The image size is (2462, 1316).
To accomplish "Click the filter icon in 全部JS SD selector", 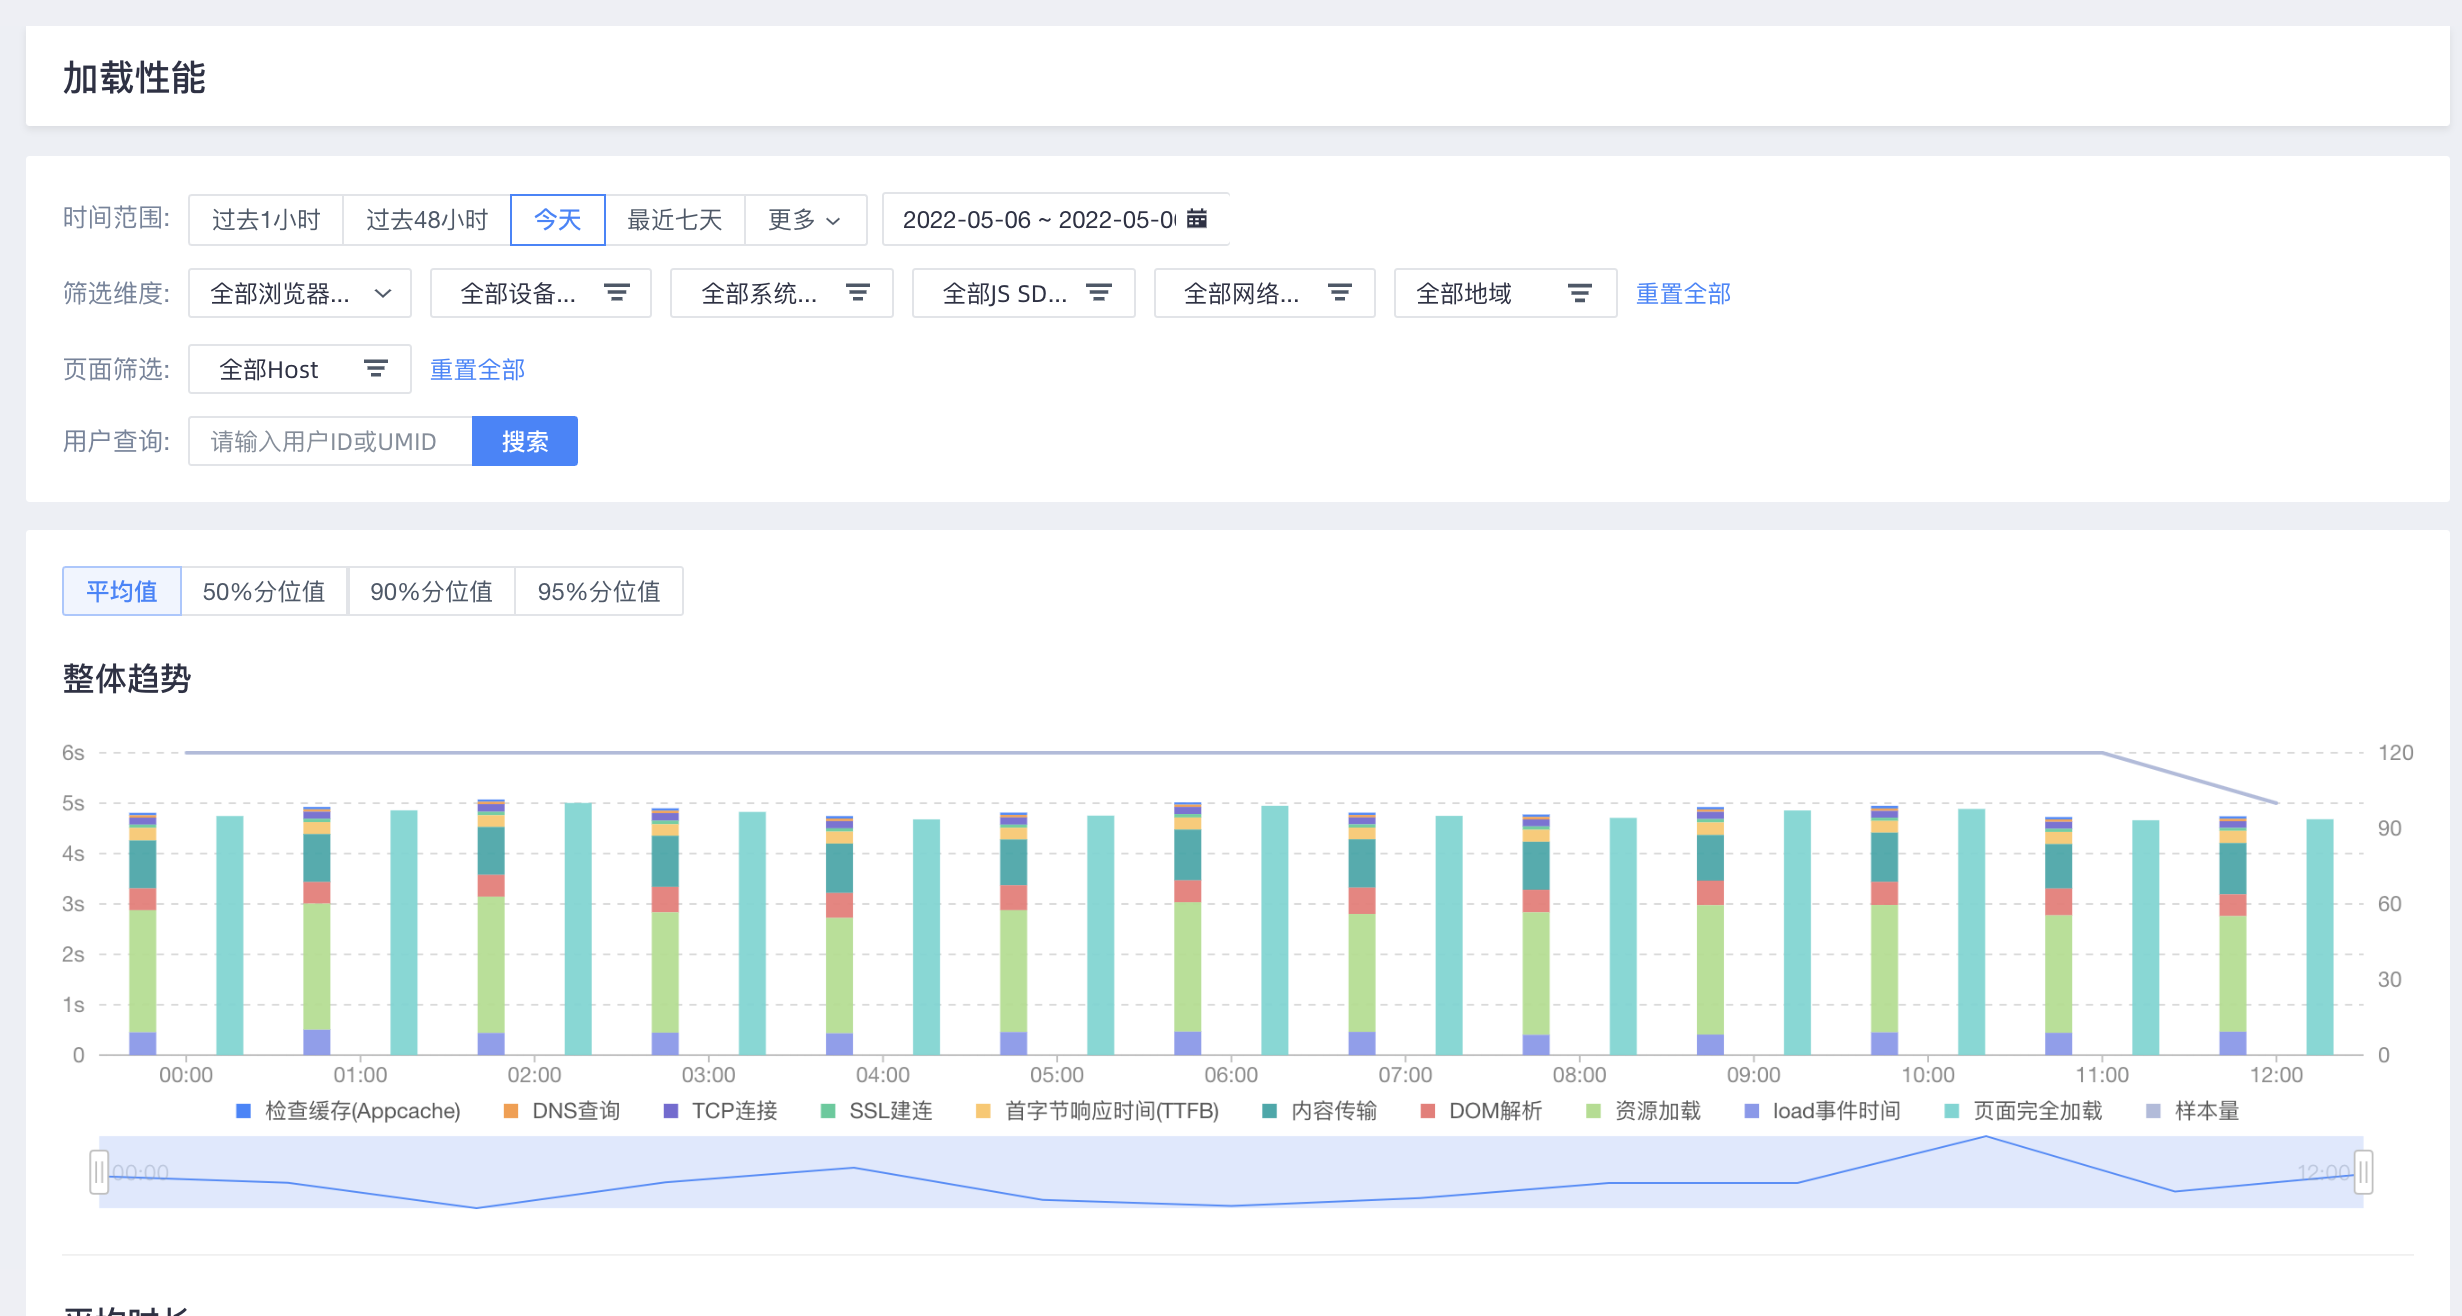I will click(x=1099, y=293).
